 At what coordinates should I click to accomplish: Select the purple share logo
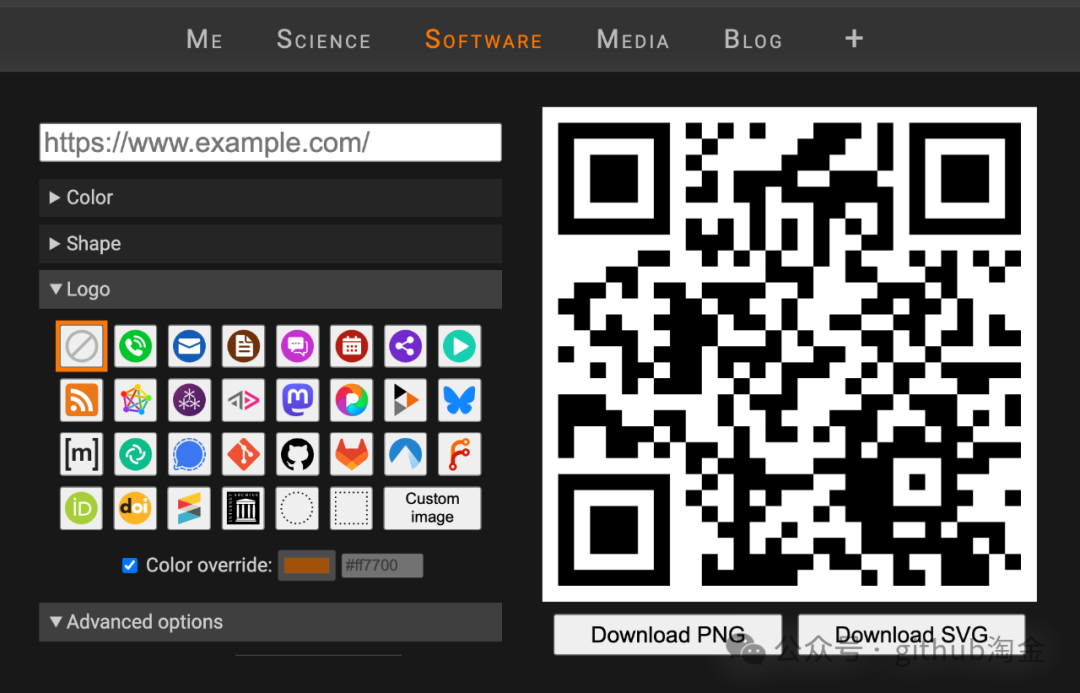pyautogui.click(x=406, y=346)
